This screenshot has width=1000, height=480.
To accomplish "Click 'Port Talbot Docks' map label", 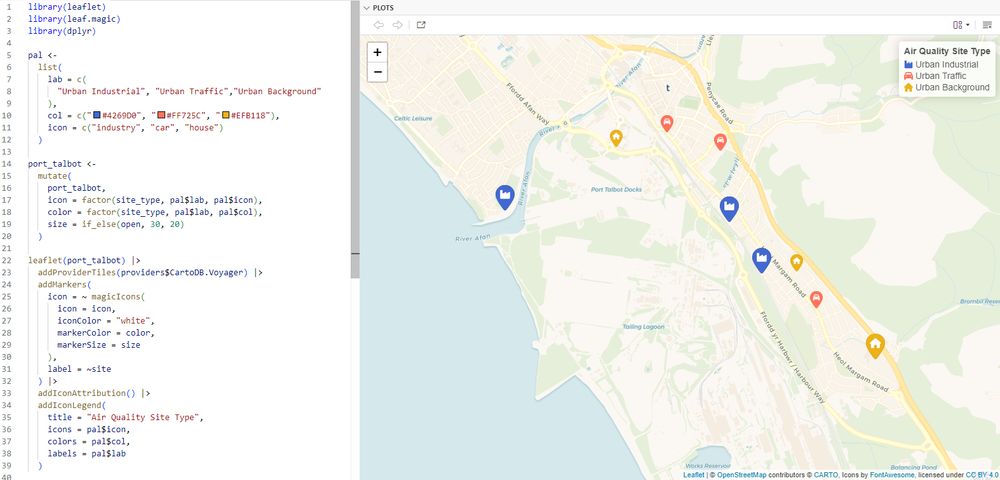I will (616, 189).
